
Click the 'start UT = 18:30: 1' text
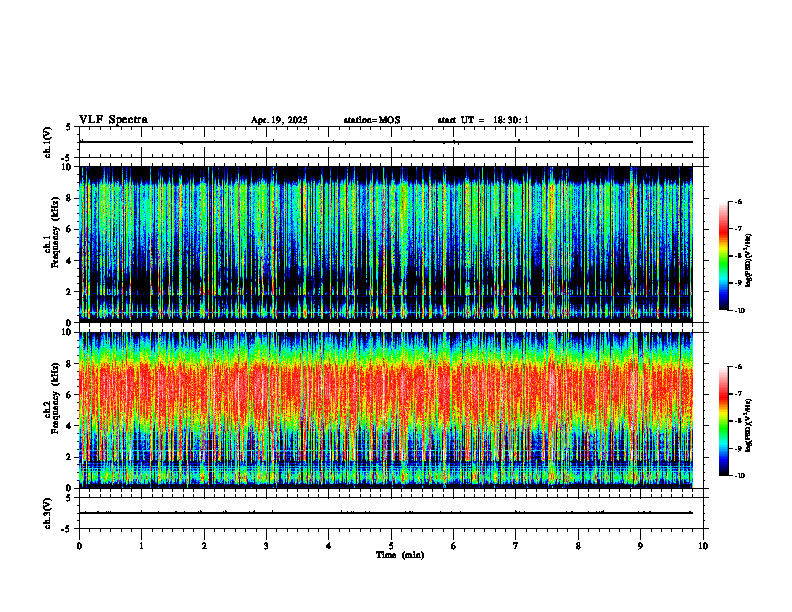coord(483,120)
